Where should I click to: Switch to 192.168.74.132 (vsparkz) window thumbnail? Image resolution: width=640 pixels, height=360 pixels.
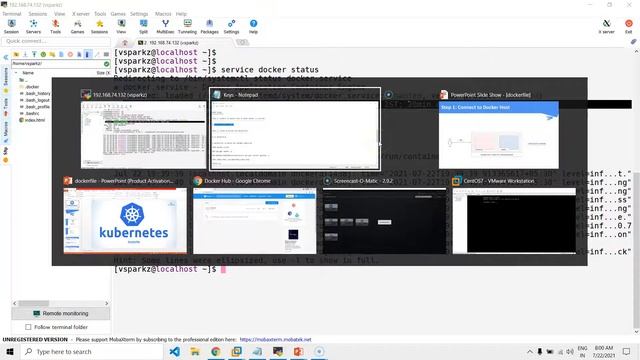coord(143,129)
